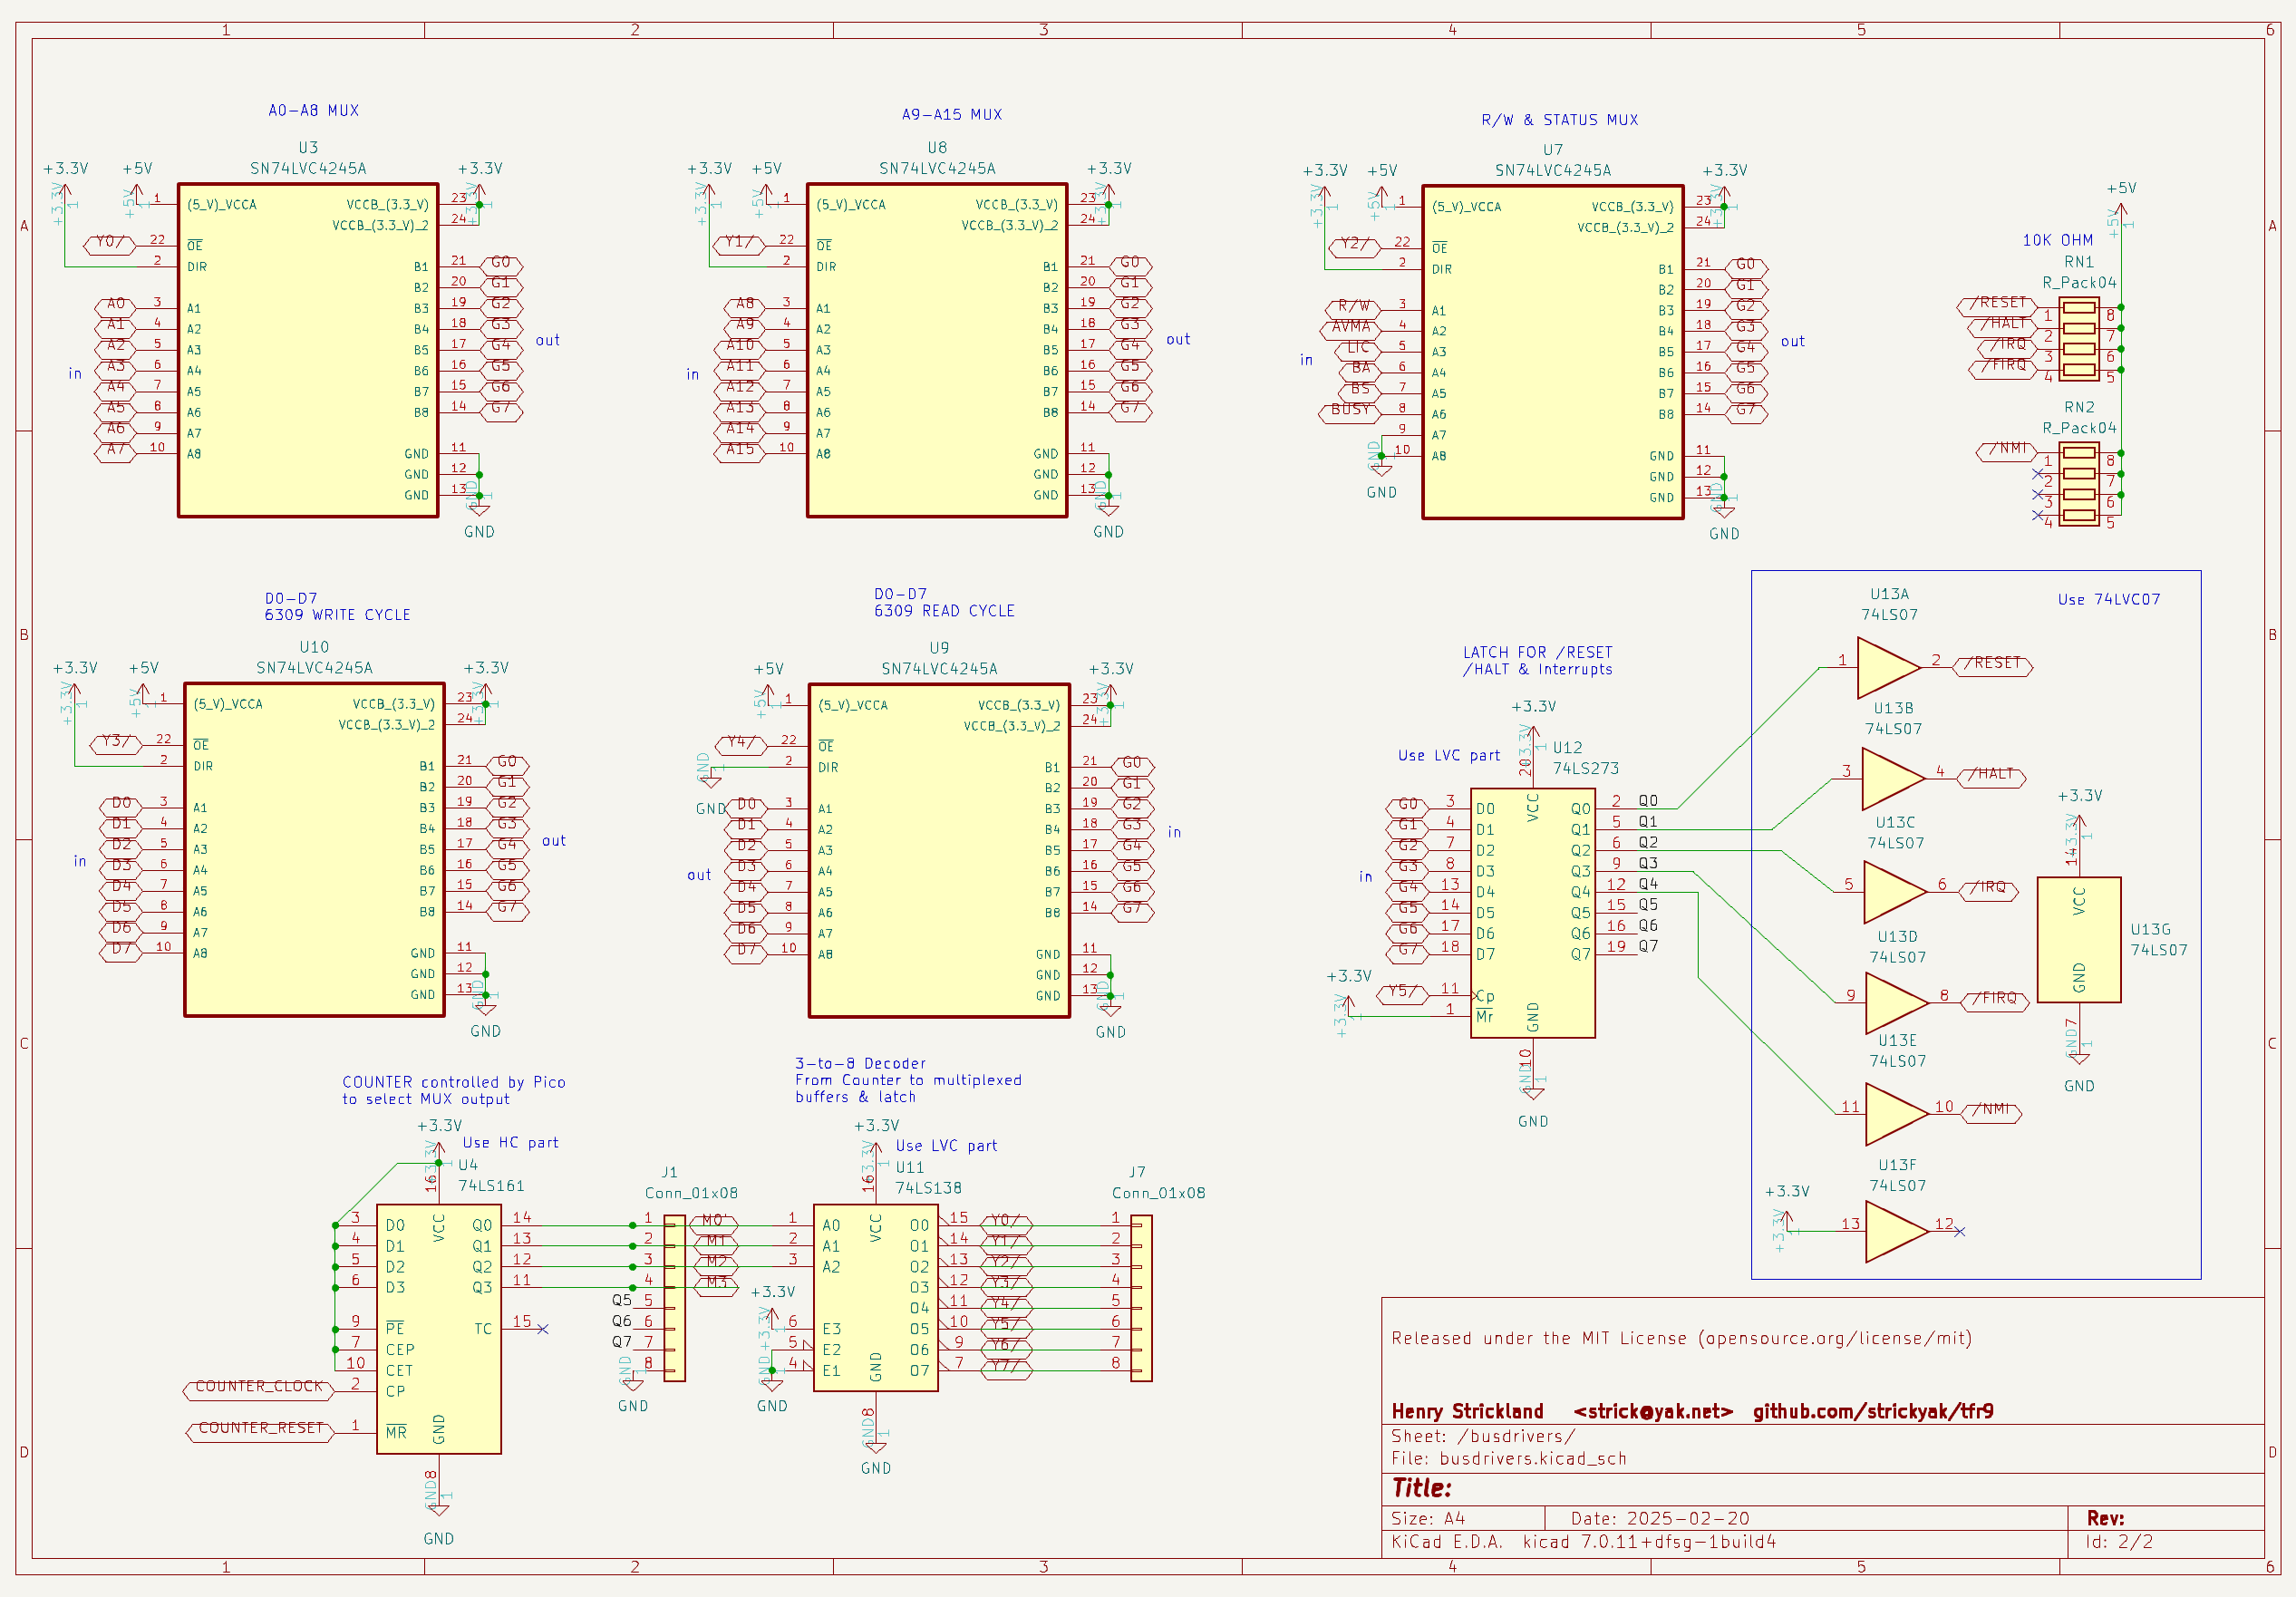The width and height of the screenshot is (2296, 1597).
Task: Select the "Use HC part" note
Action: point(510,1143)
